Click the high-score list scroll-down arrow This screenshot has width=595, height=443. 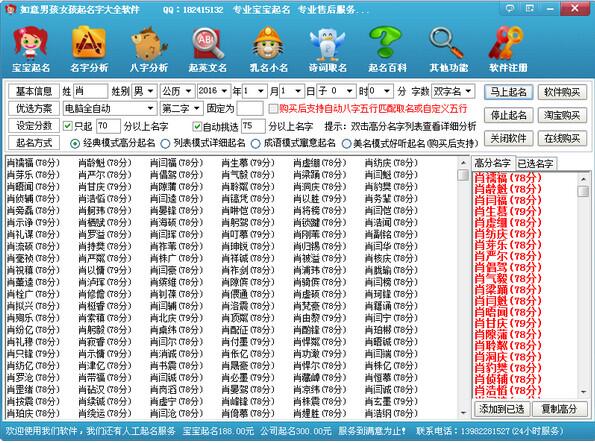coord(583,392)
